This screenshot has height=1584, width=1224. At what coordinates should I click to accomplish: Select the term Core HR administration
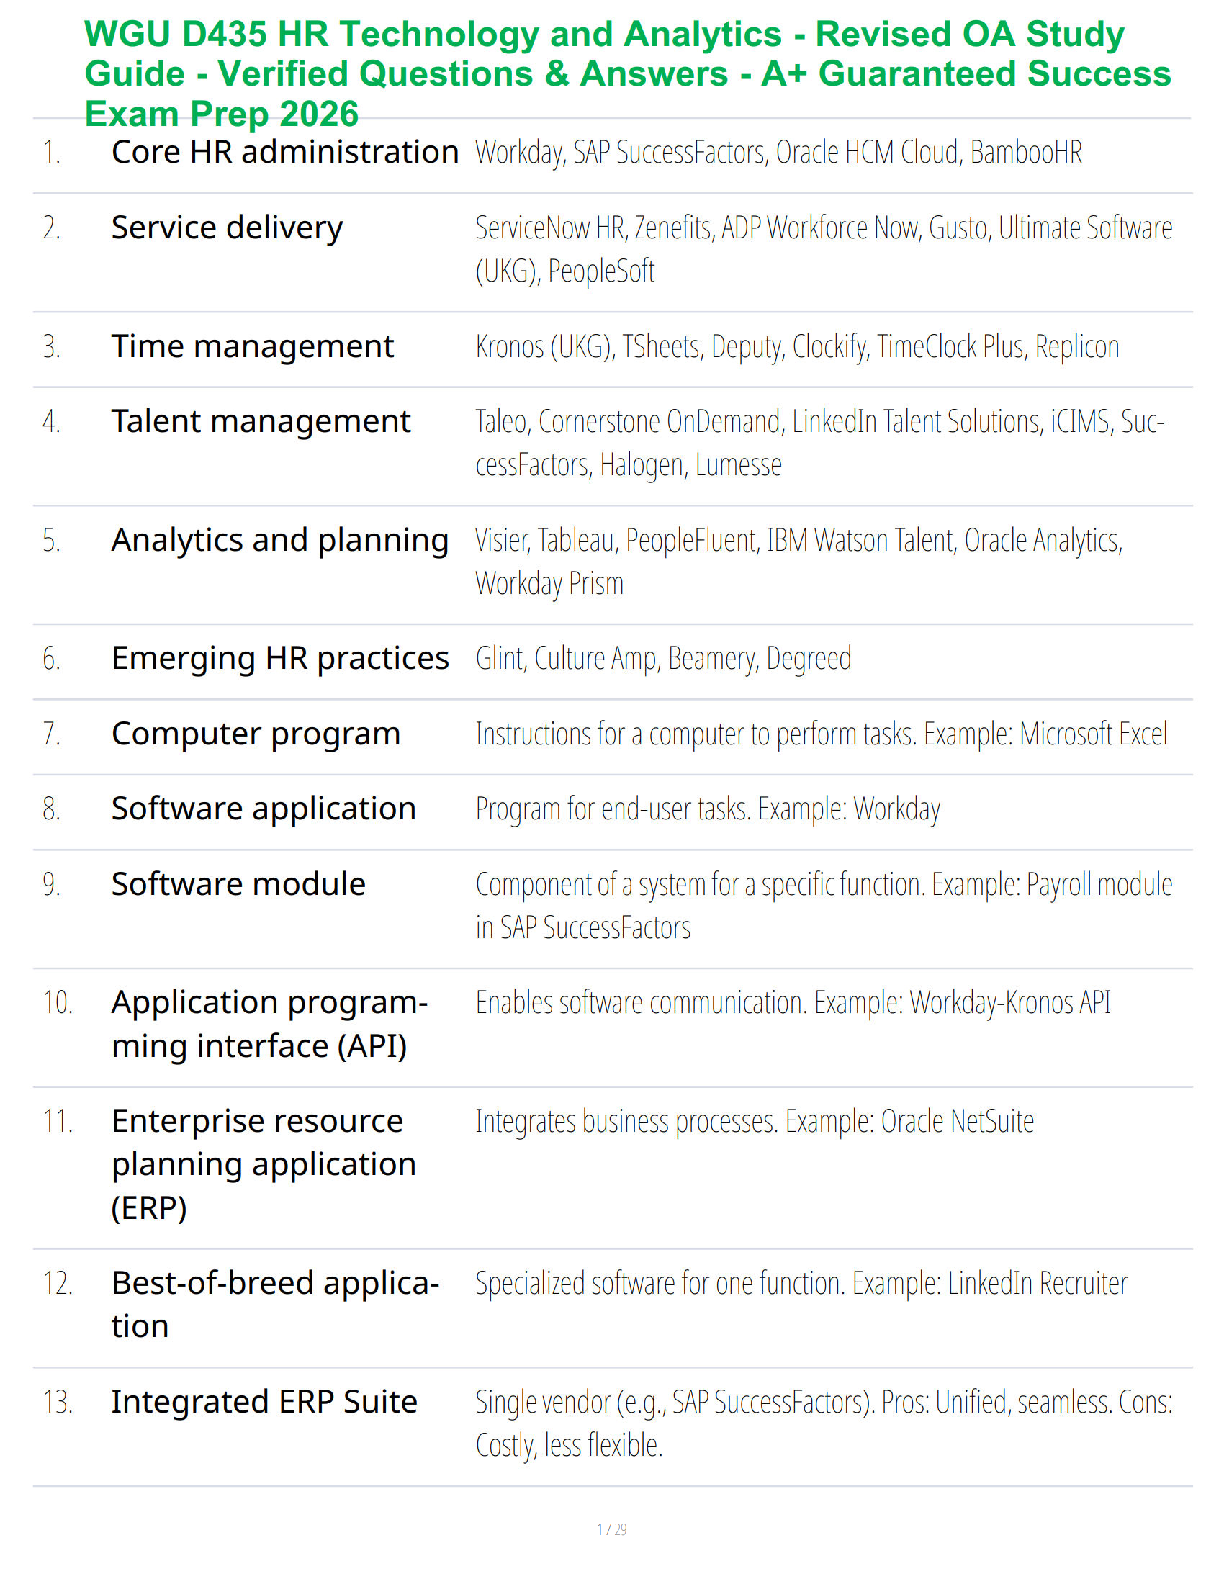285,152
